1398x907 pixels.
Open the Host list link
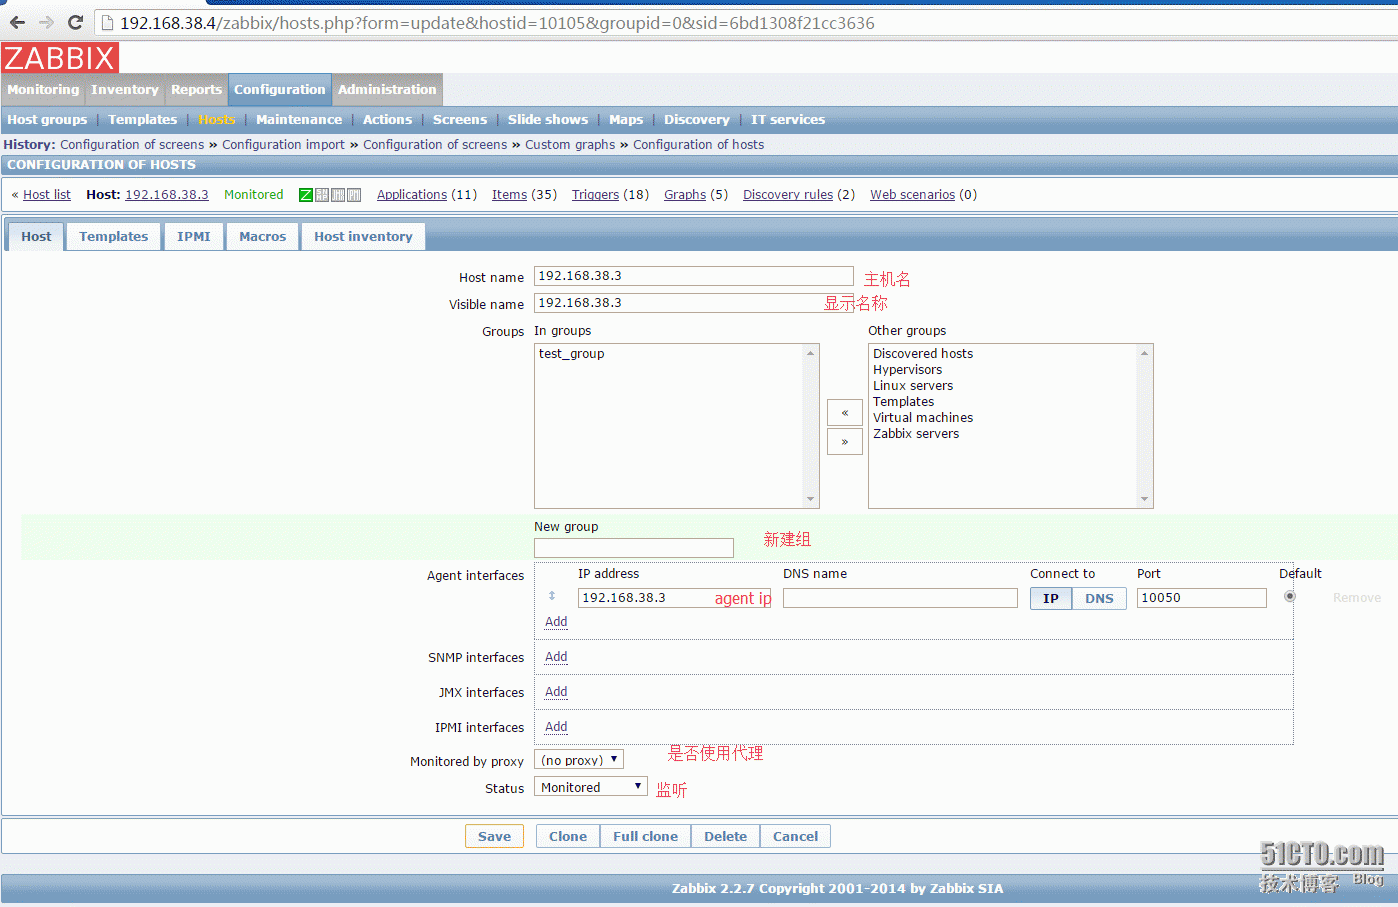47,195
